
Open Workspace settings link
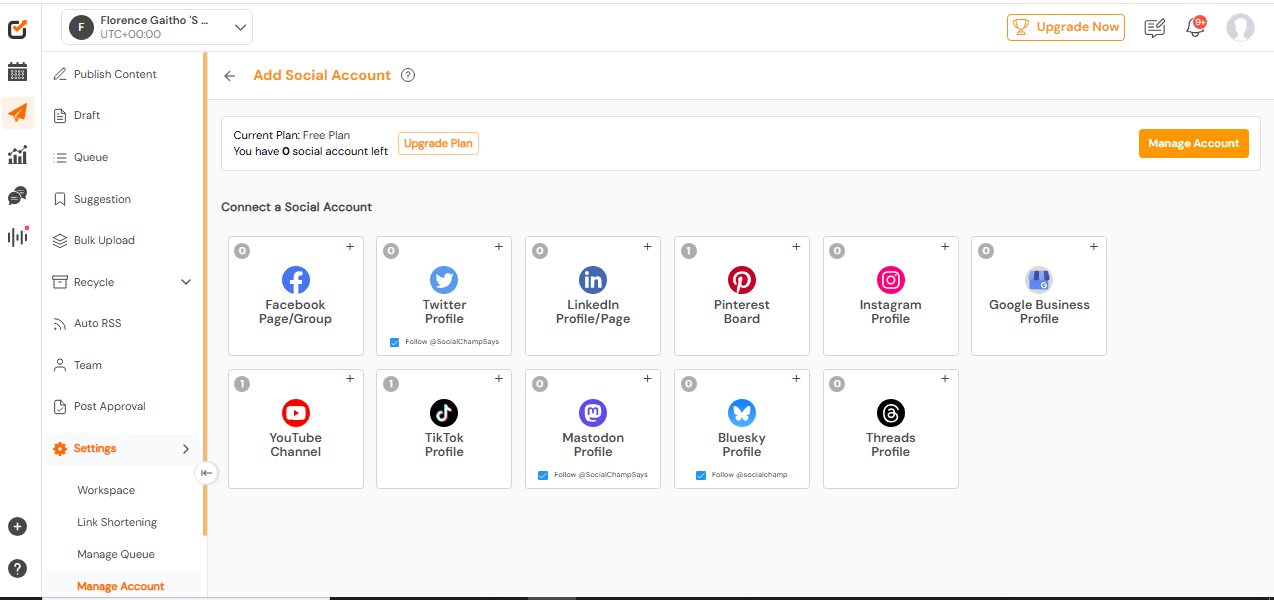coord(106,490)
